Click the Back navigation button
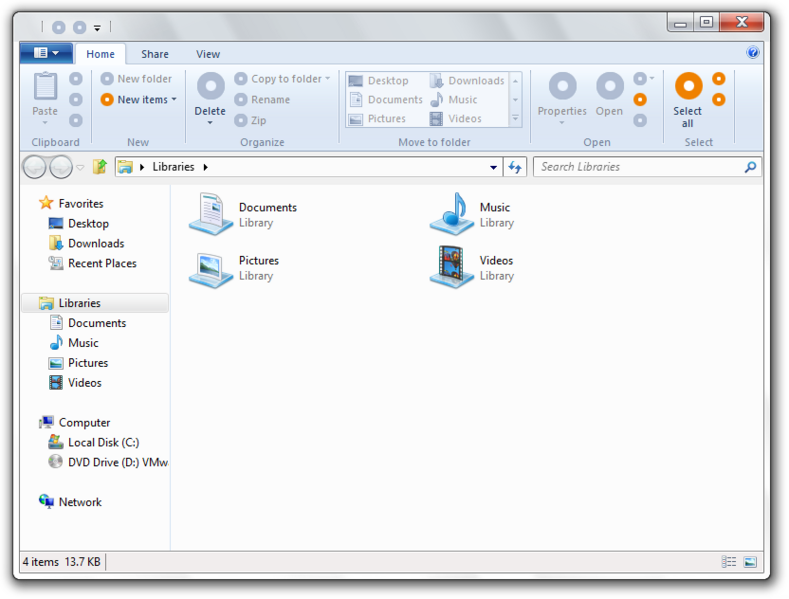Image resolution: width=789 pixels, height=599 pixels. [x=35, y=167]
